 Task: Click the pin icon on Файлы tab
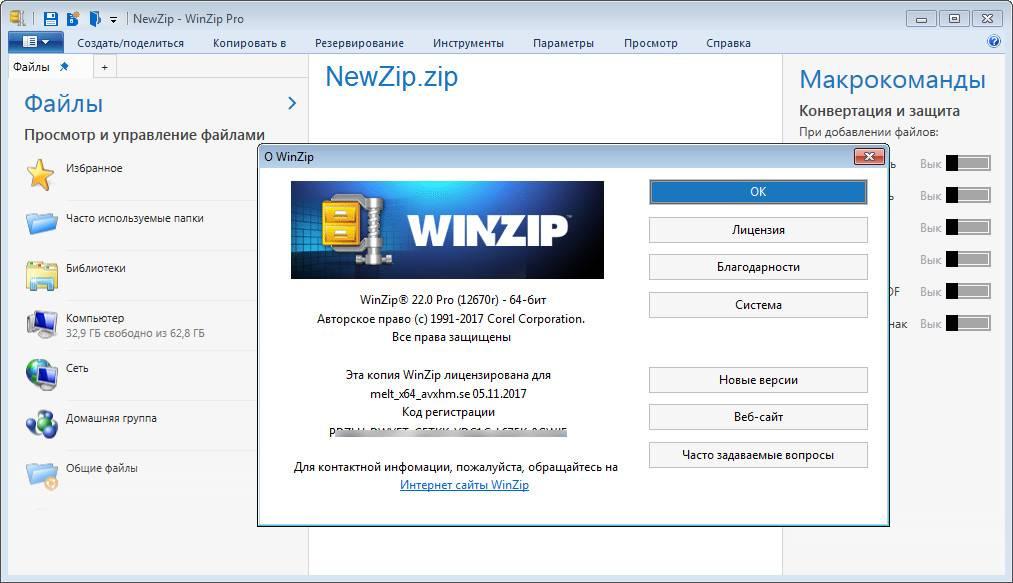[x=64, y=66]
